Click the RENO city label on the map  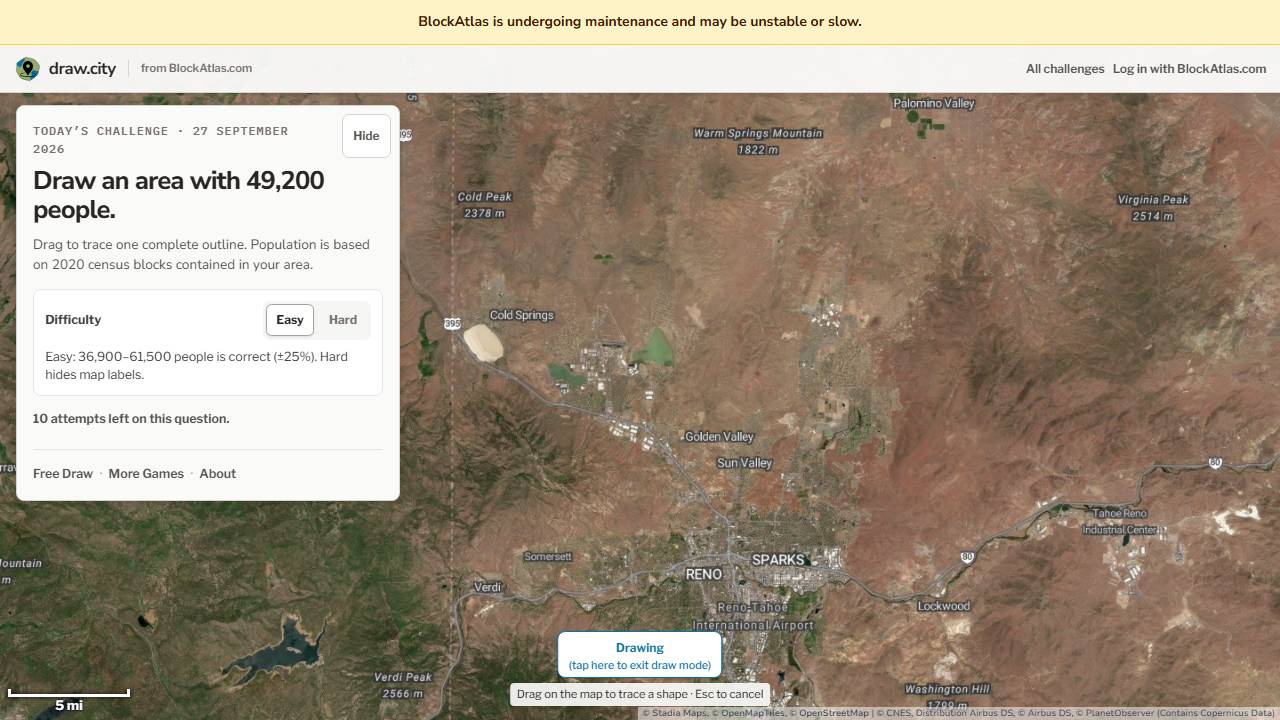704,574
